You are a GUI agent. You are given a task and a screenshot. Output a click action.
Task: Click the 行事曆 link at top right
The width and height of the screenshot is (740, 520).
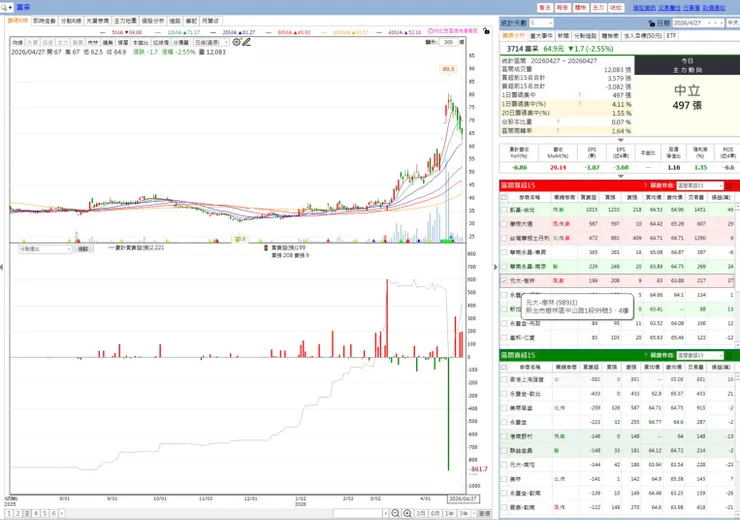click(691, 8)
